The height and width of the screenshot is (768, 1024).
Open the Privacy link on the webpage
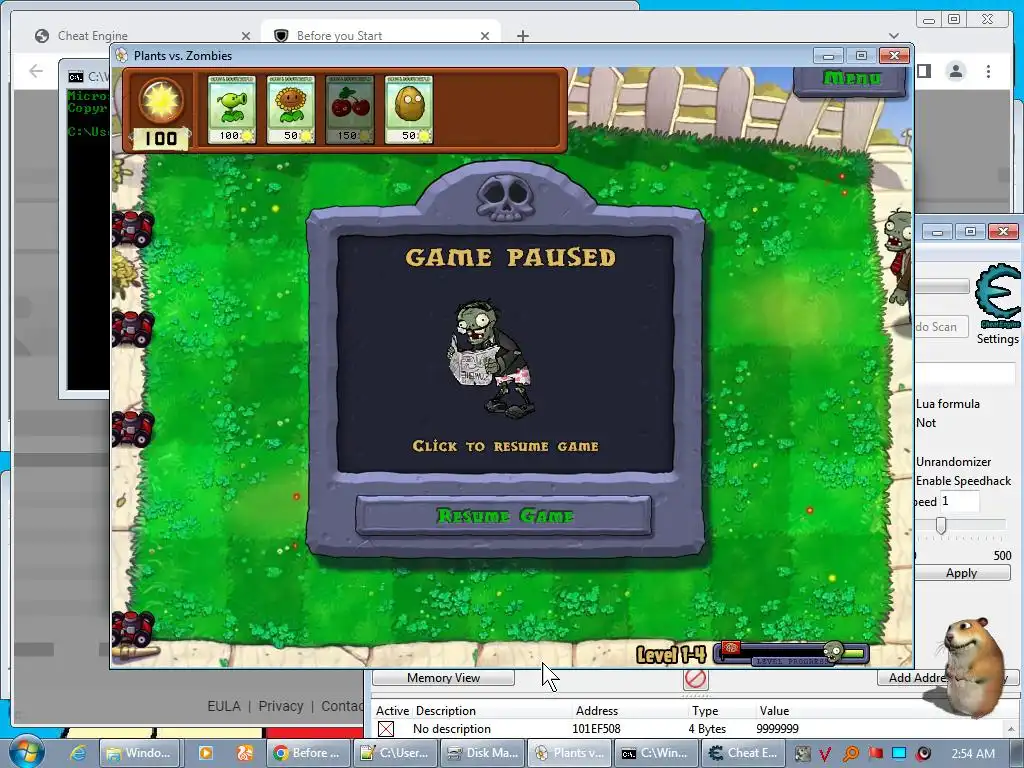[x=281, y=706]
